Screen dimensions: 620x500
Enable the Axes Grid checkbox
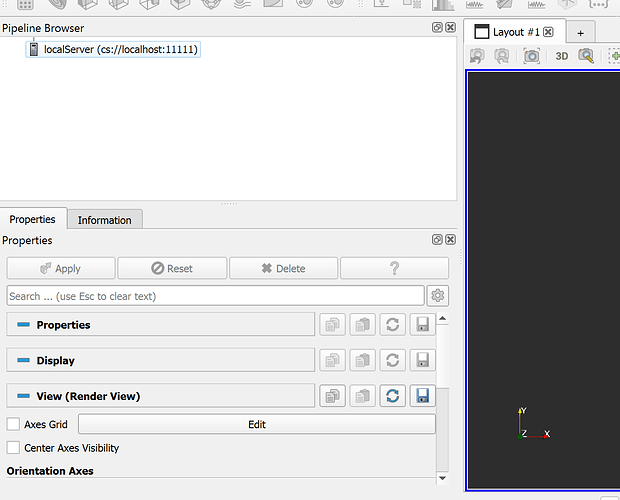13,424
